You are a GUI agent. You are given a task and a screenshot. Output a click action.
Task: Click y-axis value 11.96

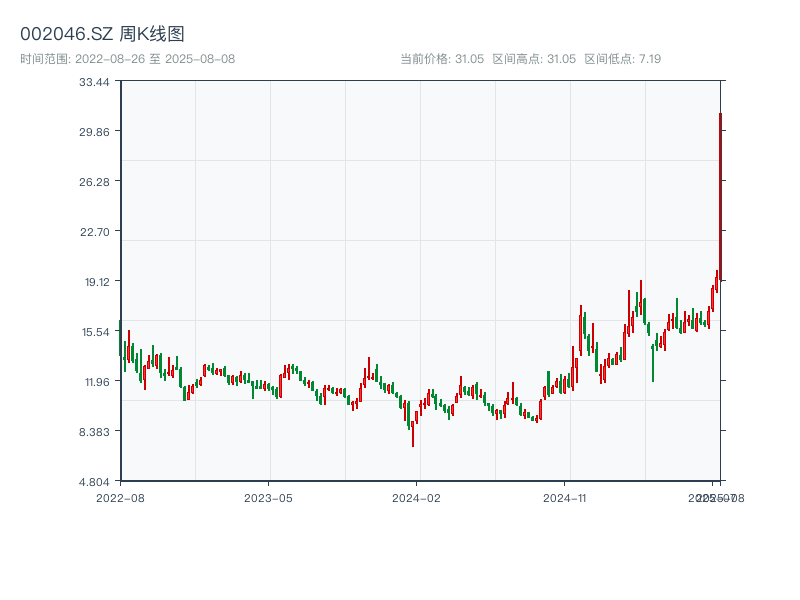click(x=97, y=382)
